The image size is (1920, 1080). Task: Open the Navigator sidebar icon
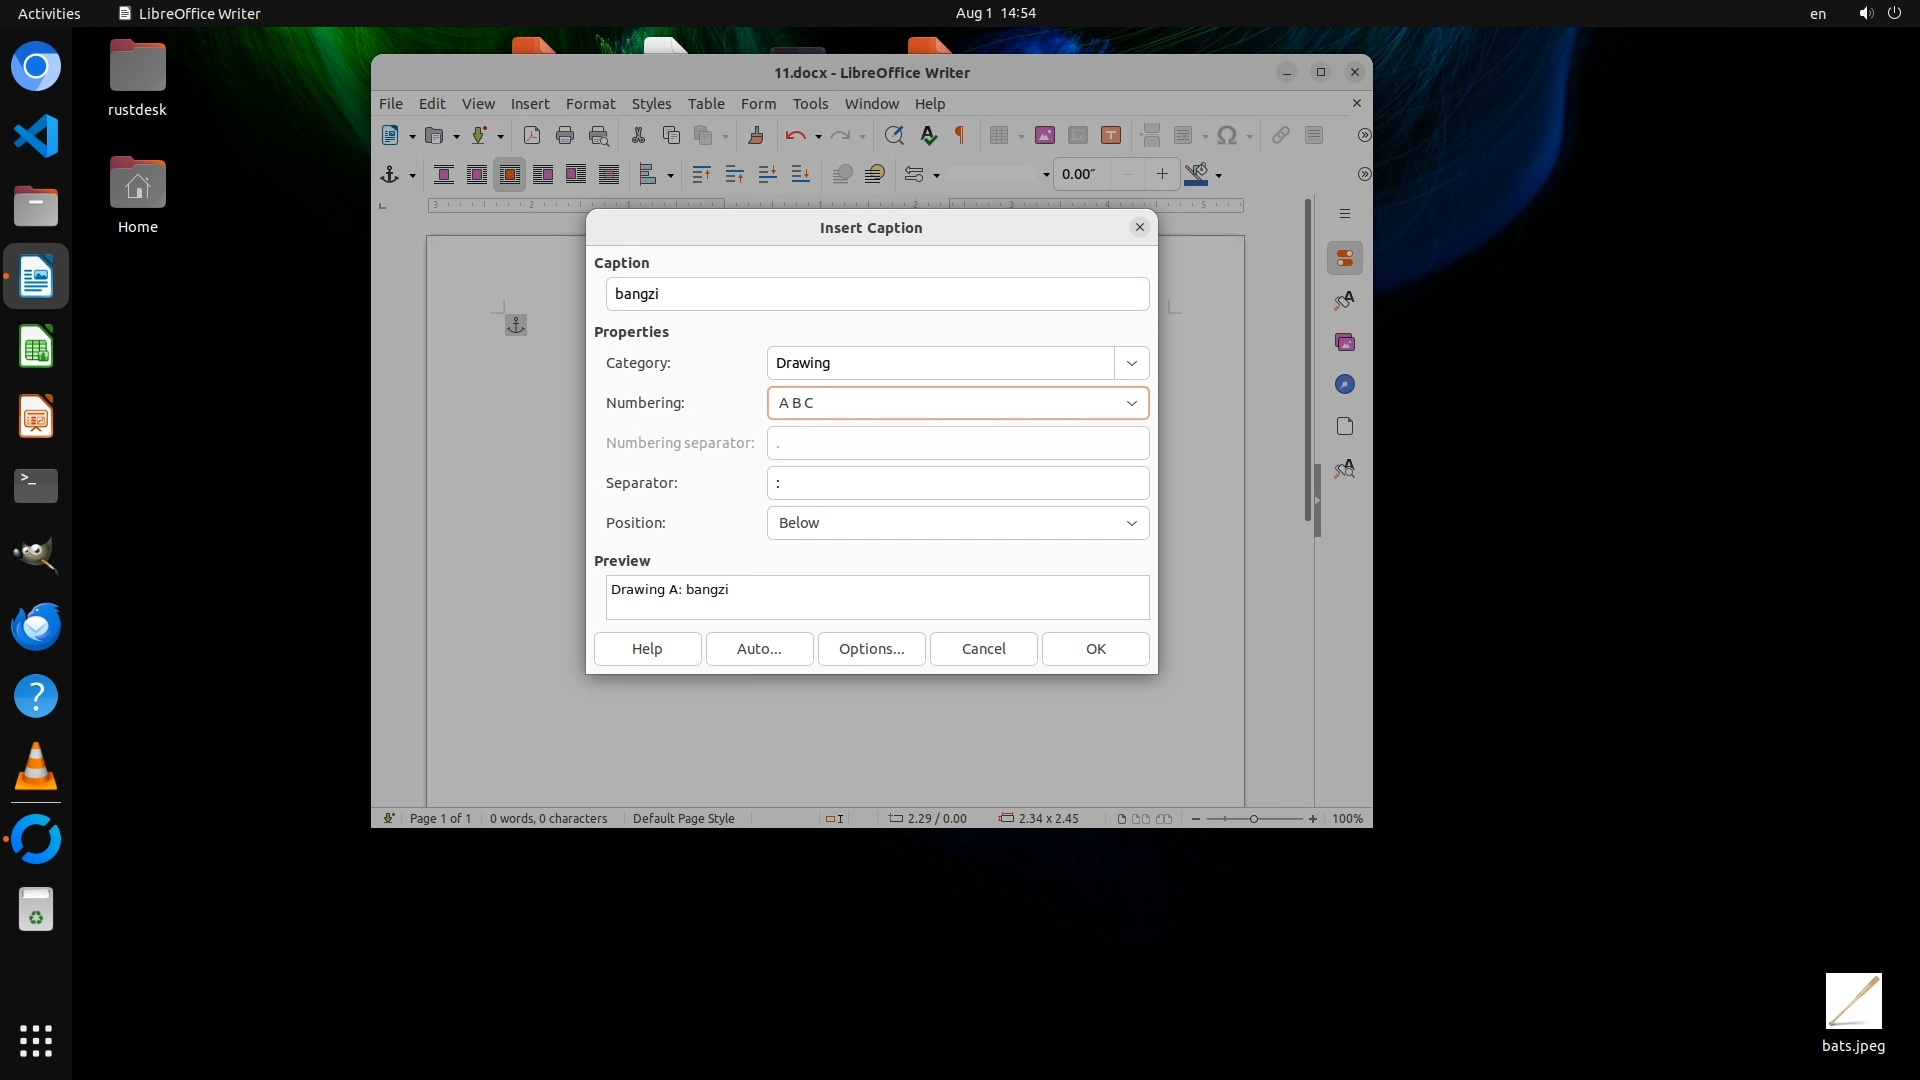click(1345, 384)
